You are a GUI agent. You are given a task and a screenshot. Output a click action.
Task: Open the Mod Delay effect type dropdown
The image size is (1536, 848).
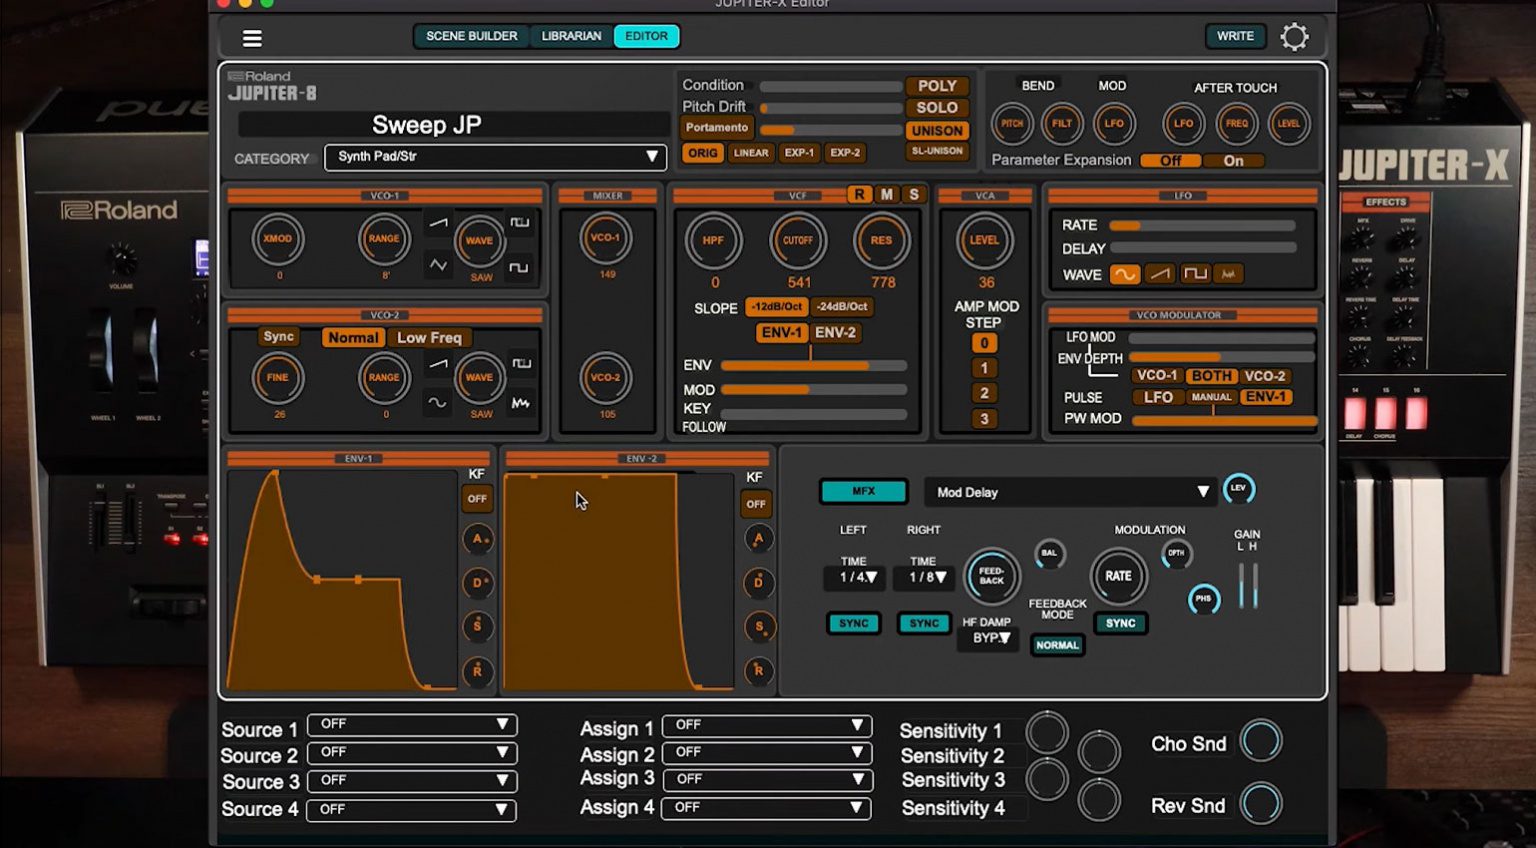click(1068, 492)
